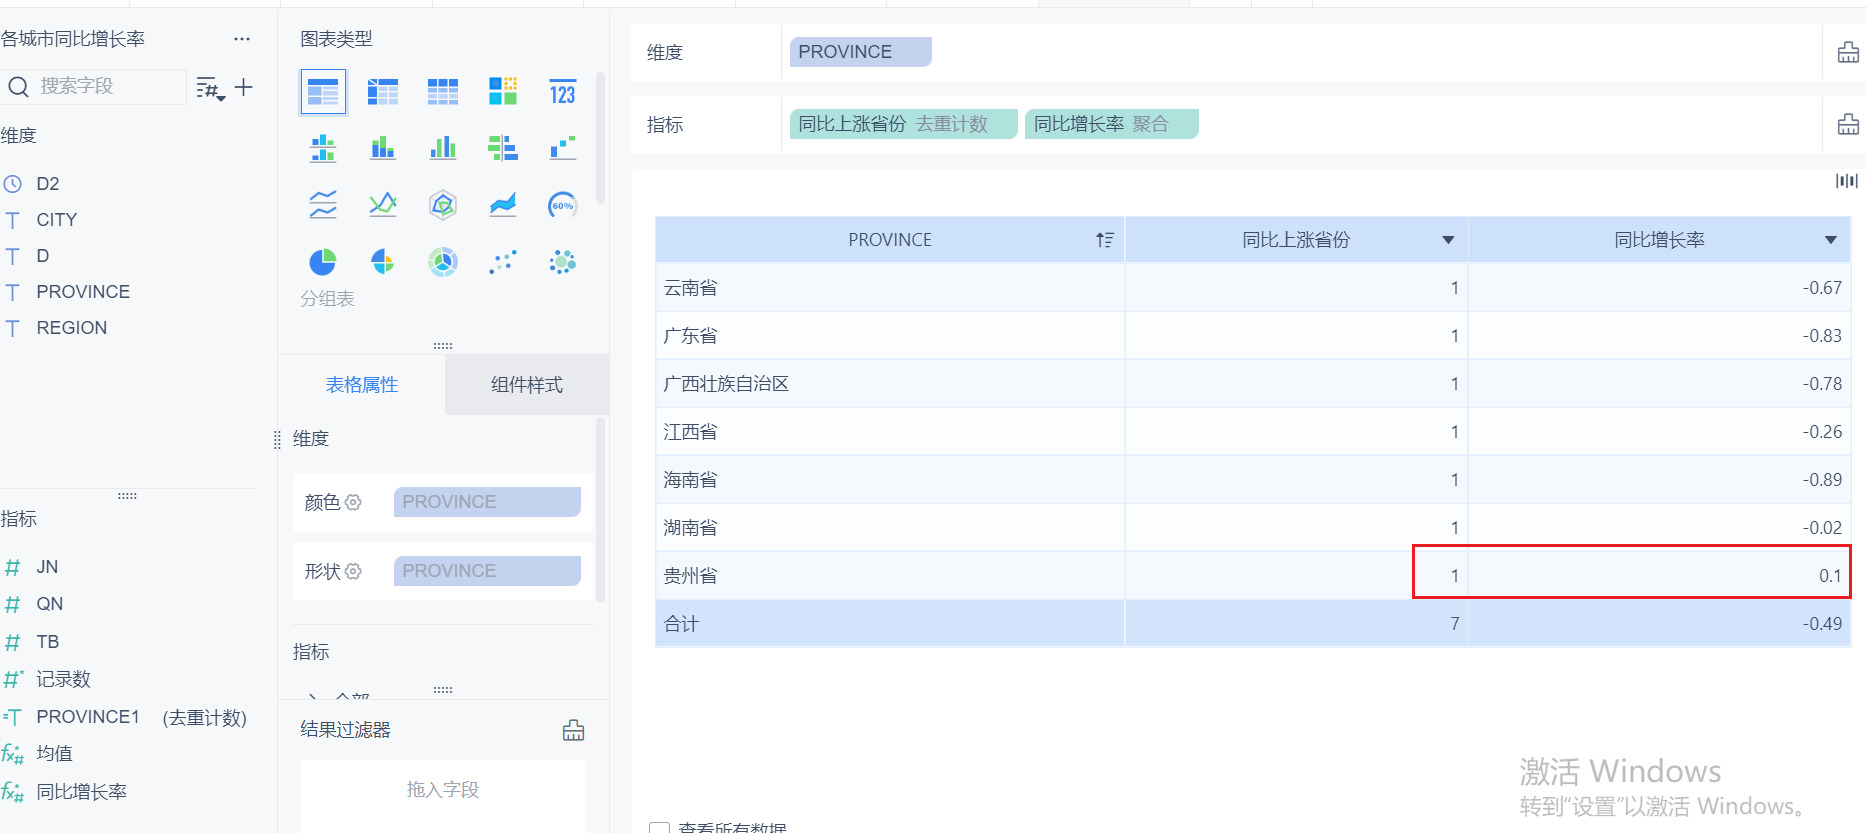Open the PROVINCE pill beside 颜色

(x=487, y=502)
